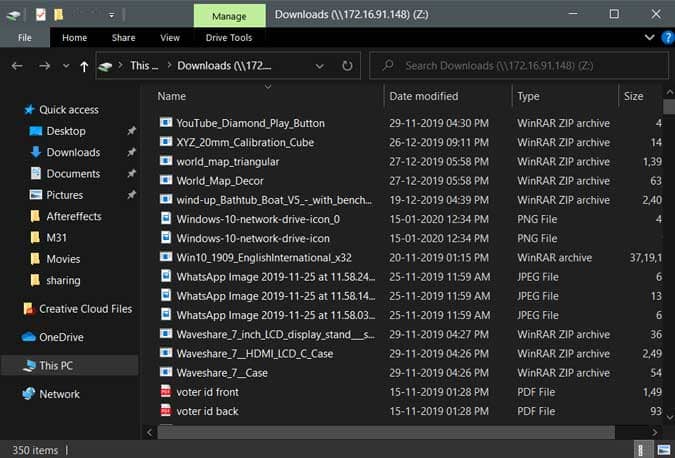Open the Help question mark icon
This screenshot has width=675, height=458.
(x=665, y=37)
